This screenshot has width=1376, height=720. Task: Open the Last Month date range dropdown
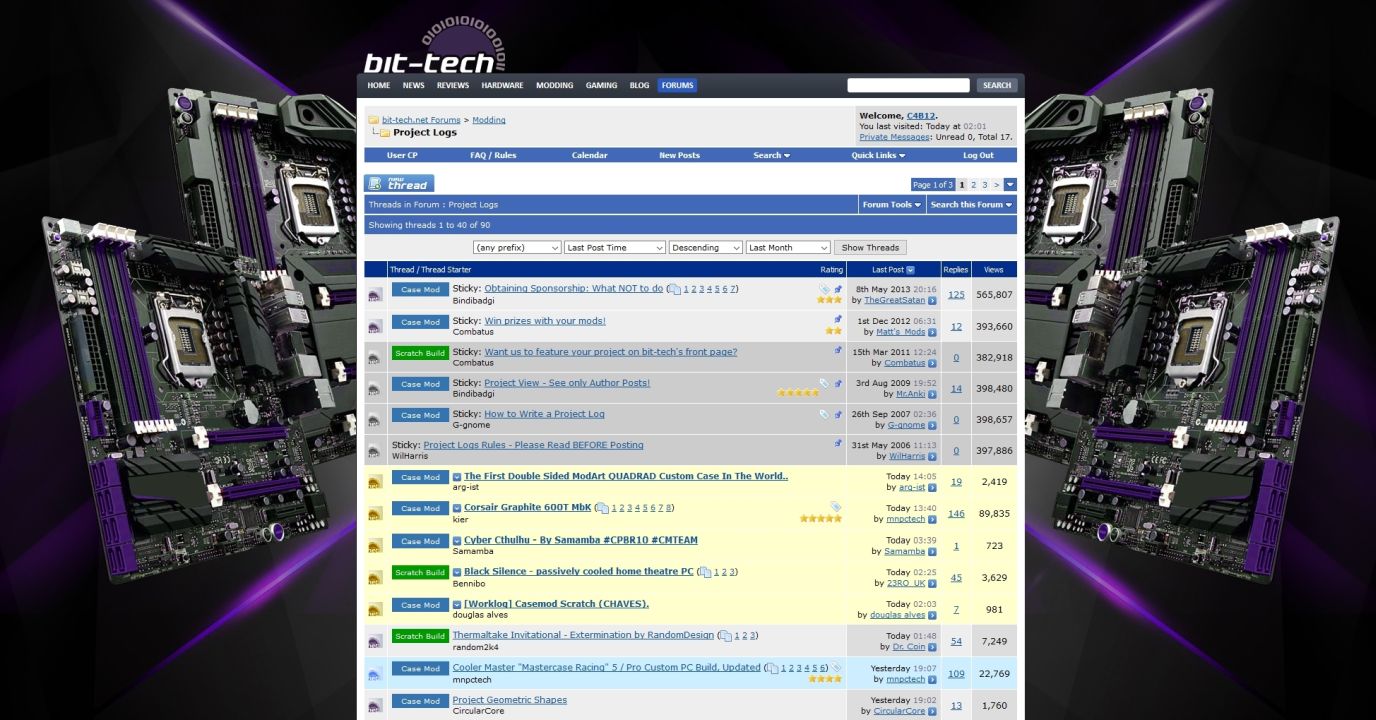(788, 248)
